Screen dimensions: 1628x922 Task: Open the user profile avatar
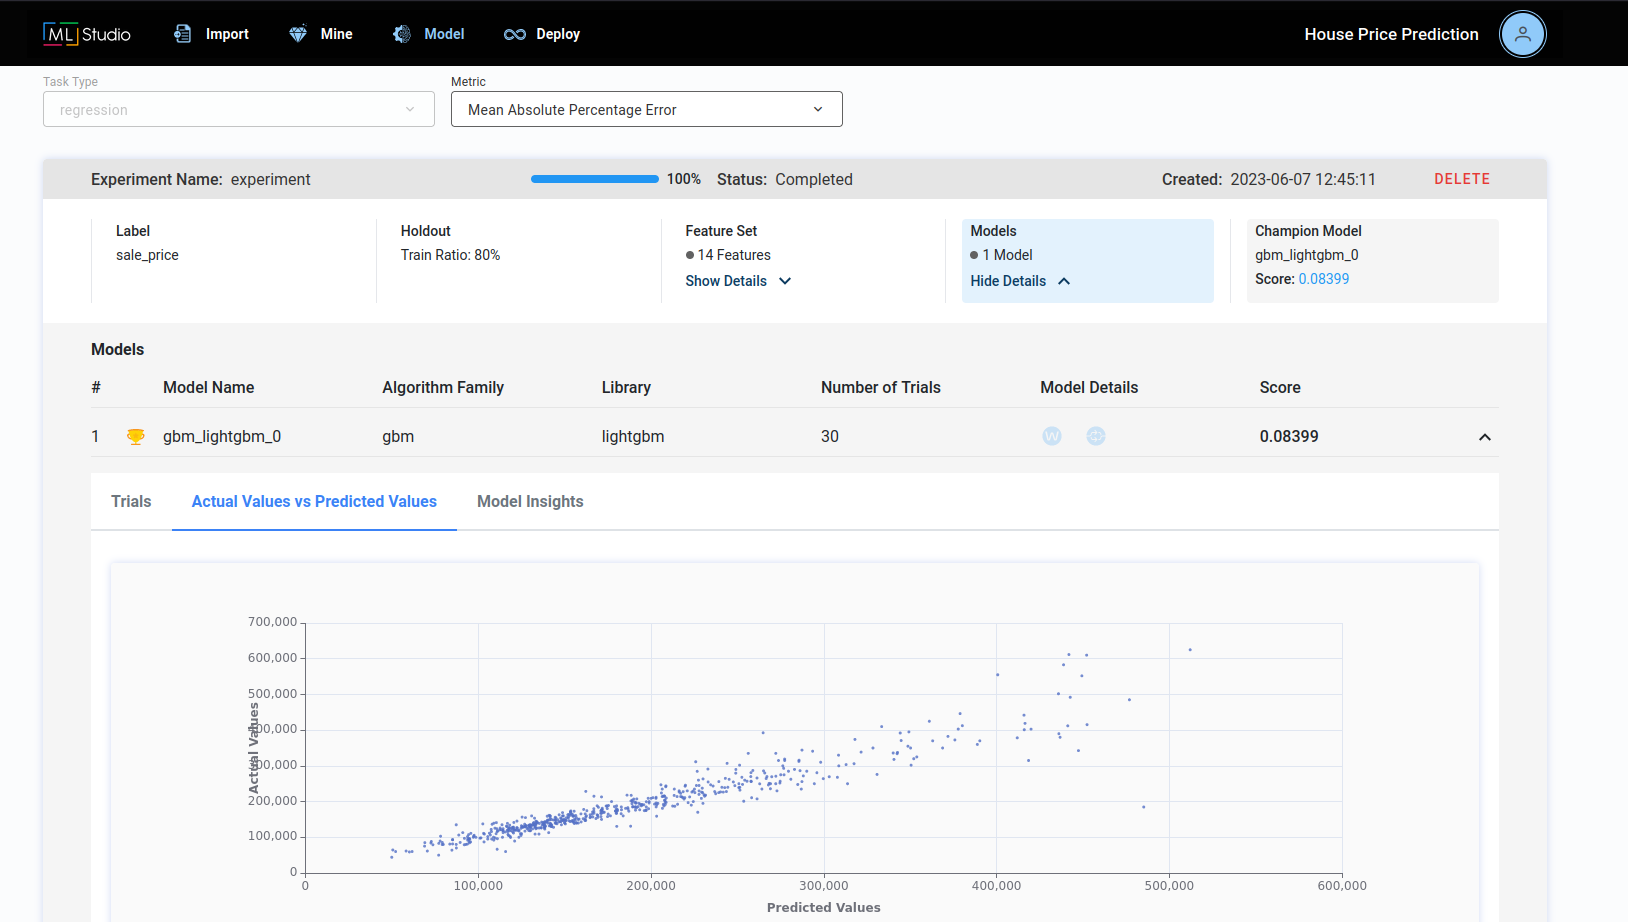pyautogui.click(x=1522, y=34)
